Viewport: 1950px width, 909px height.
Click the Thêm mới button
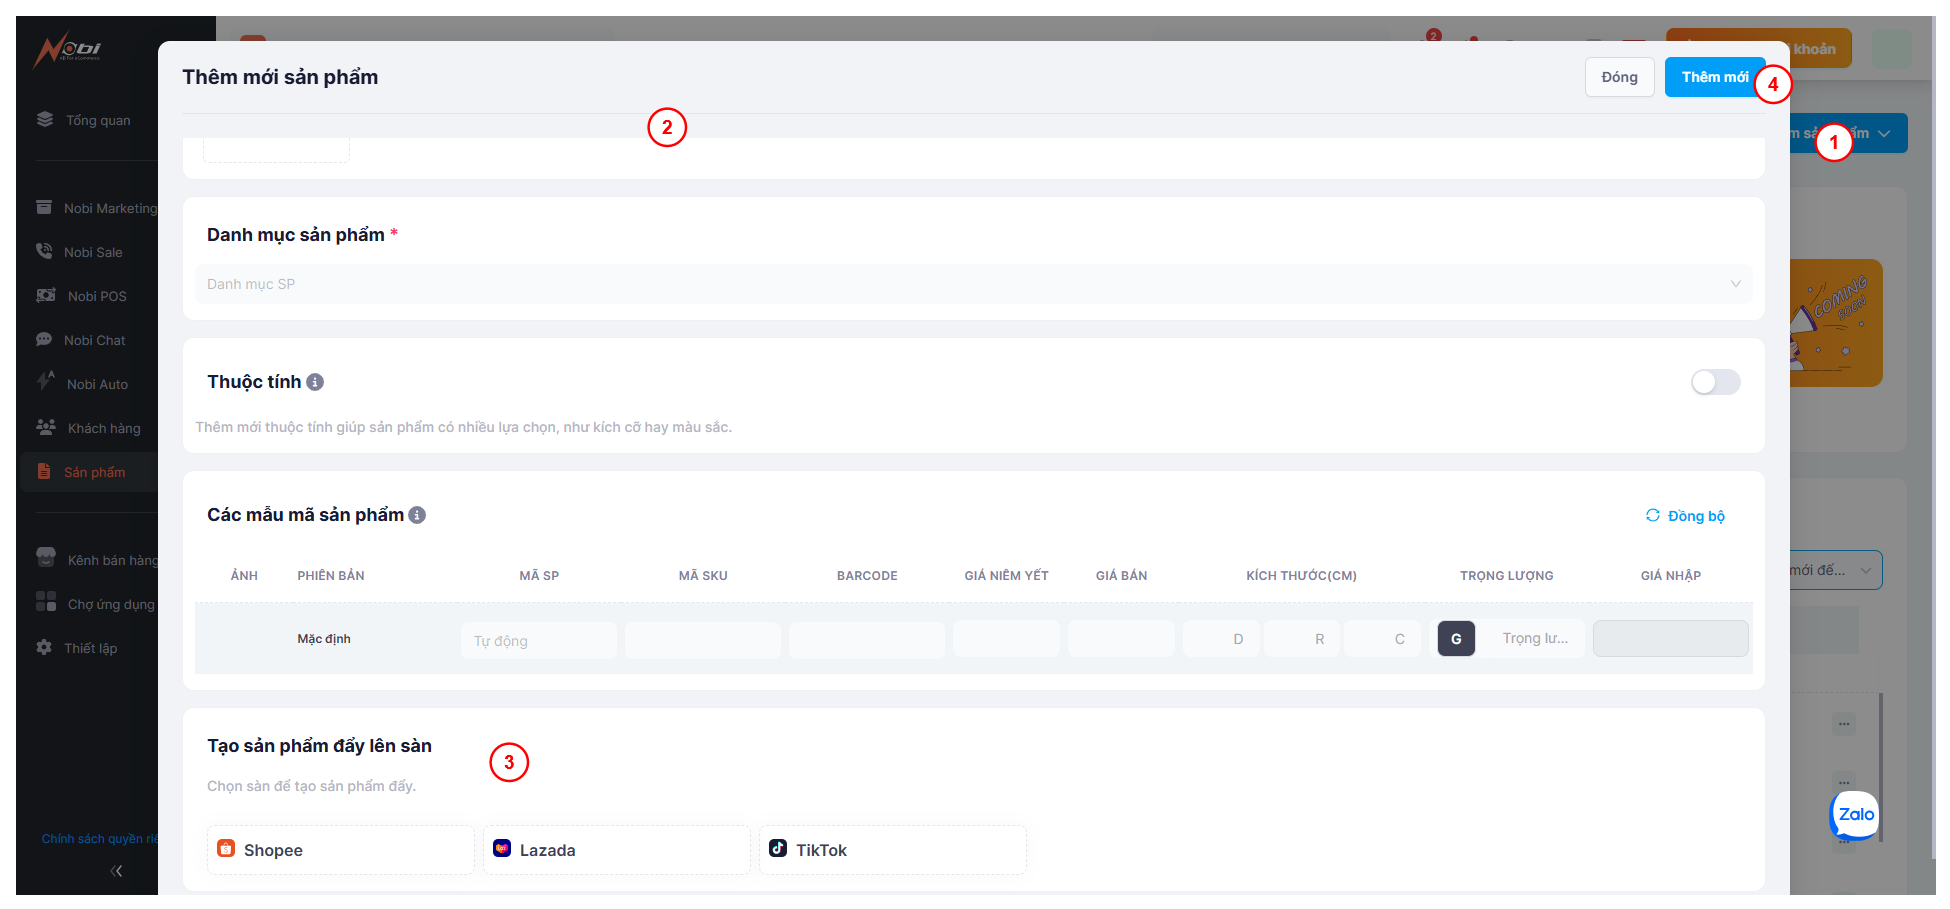pos(1714,77)
